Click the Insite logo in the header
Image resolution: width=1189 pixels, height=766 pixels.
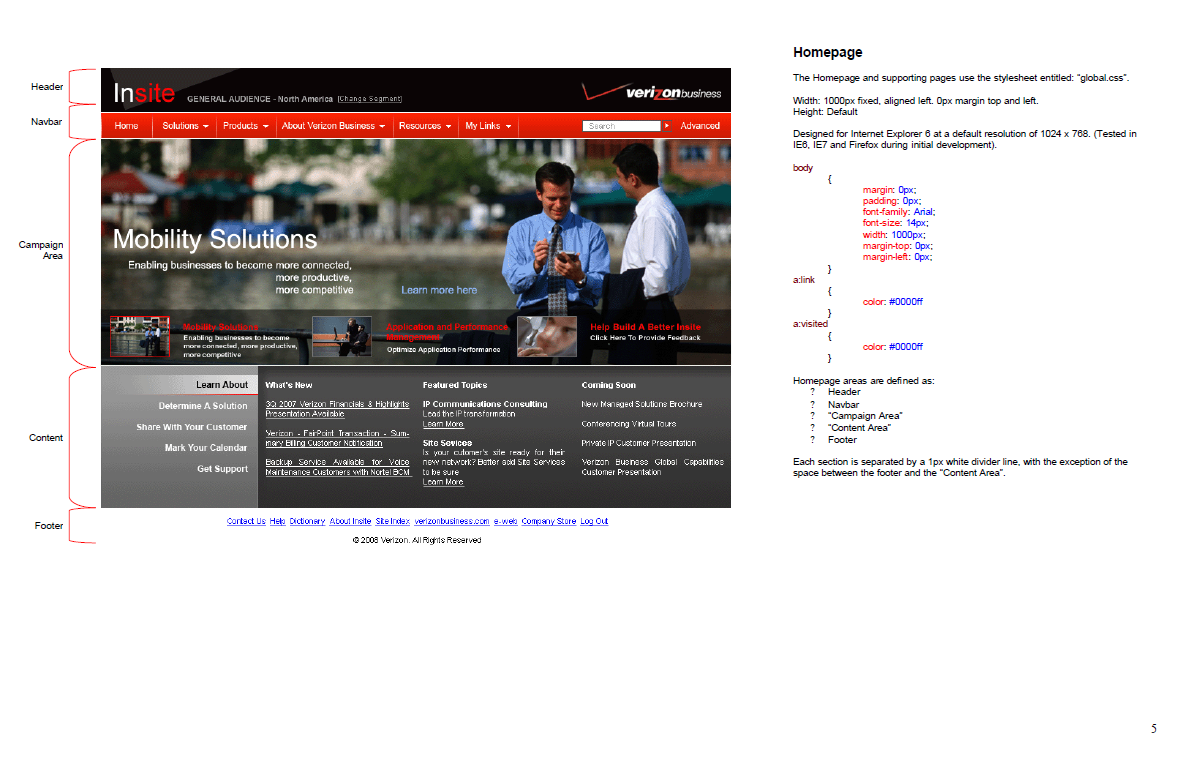coord(144,93)
